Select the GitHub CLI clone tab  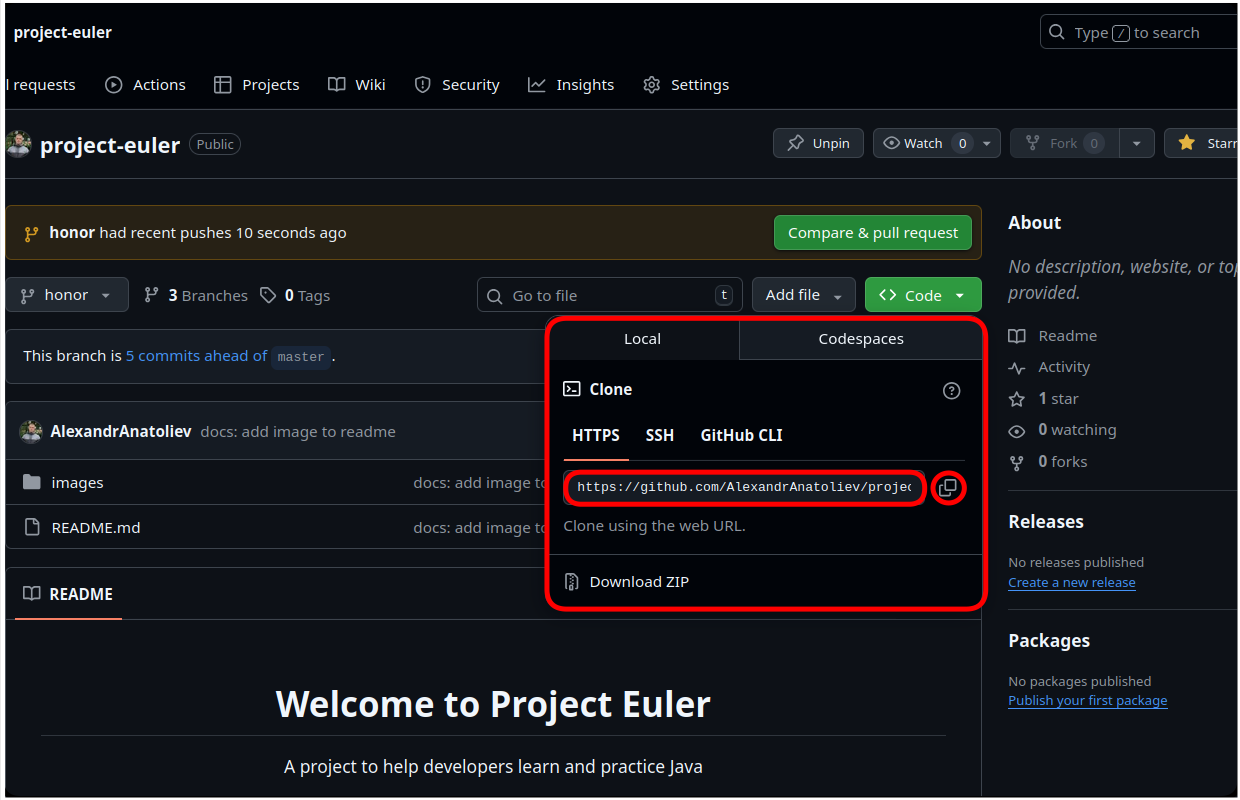point(741,436)
